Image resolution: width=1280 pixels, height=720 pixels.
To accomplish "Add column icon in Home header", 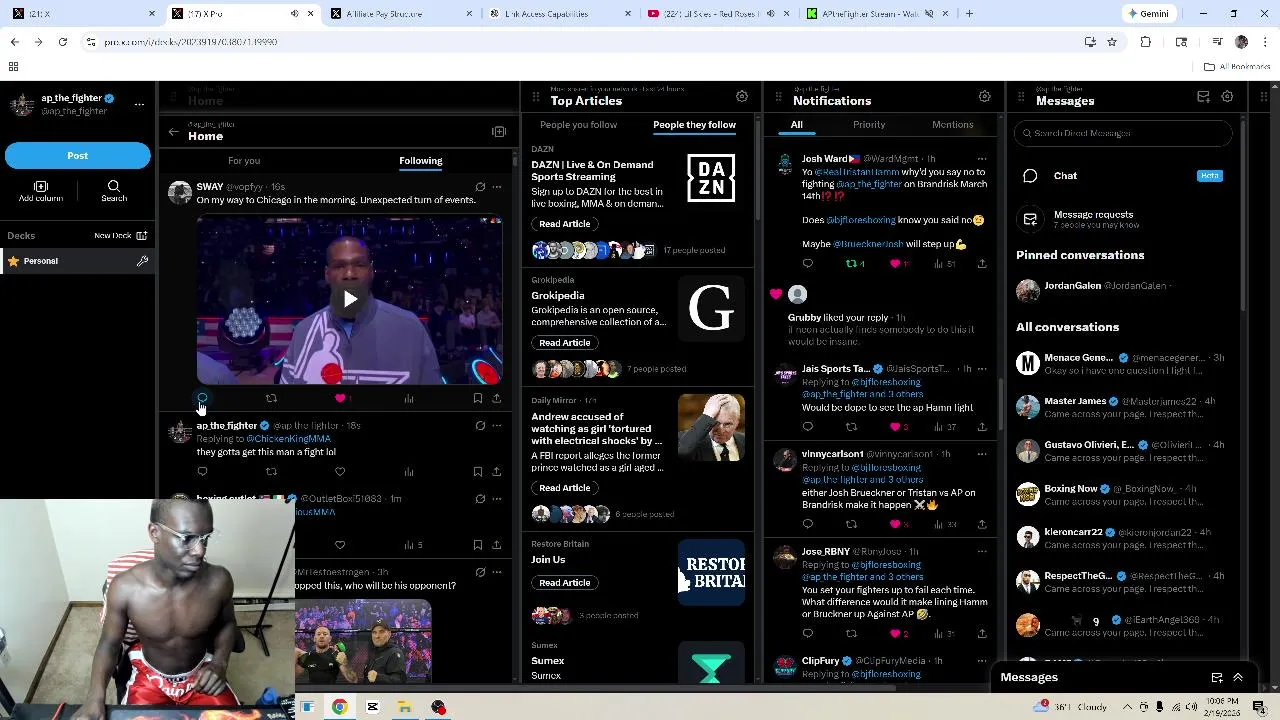I will point(499,132).
